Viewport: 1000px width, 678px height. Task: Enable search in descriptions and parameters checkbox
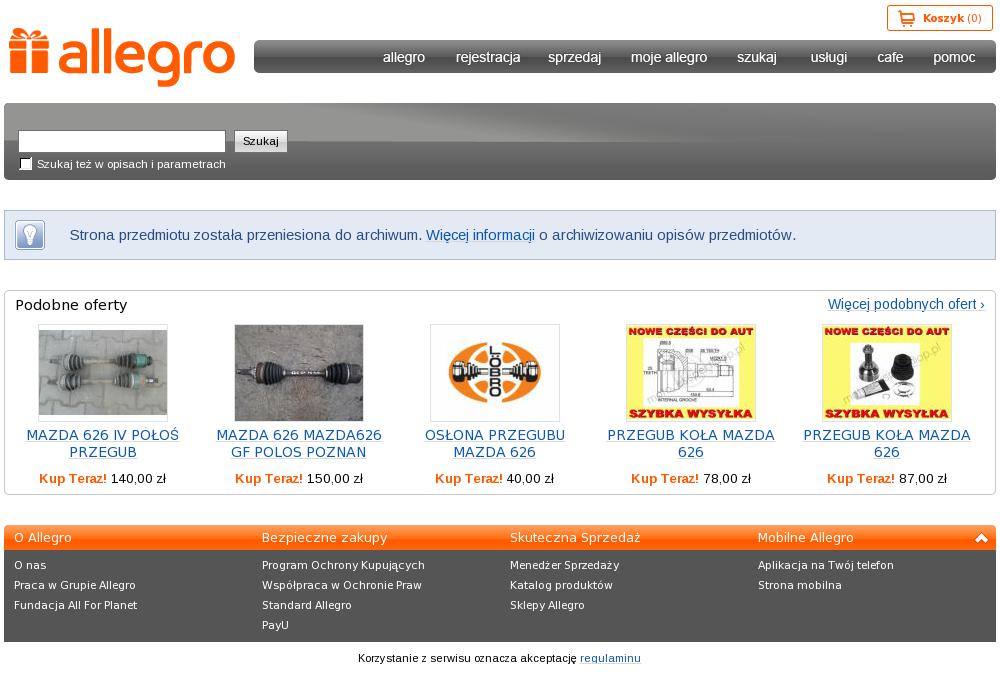tap(26, 164)
